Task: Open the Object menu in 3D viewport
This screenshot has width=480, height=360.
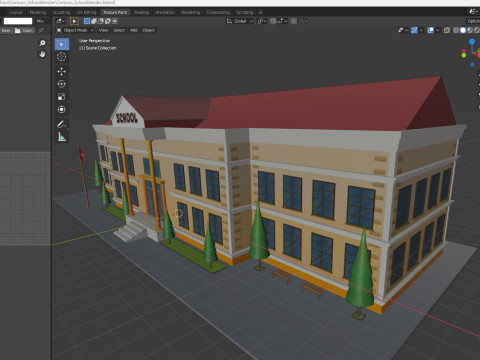Action: coord(148,30)
